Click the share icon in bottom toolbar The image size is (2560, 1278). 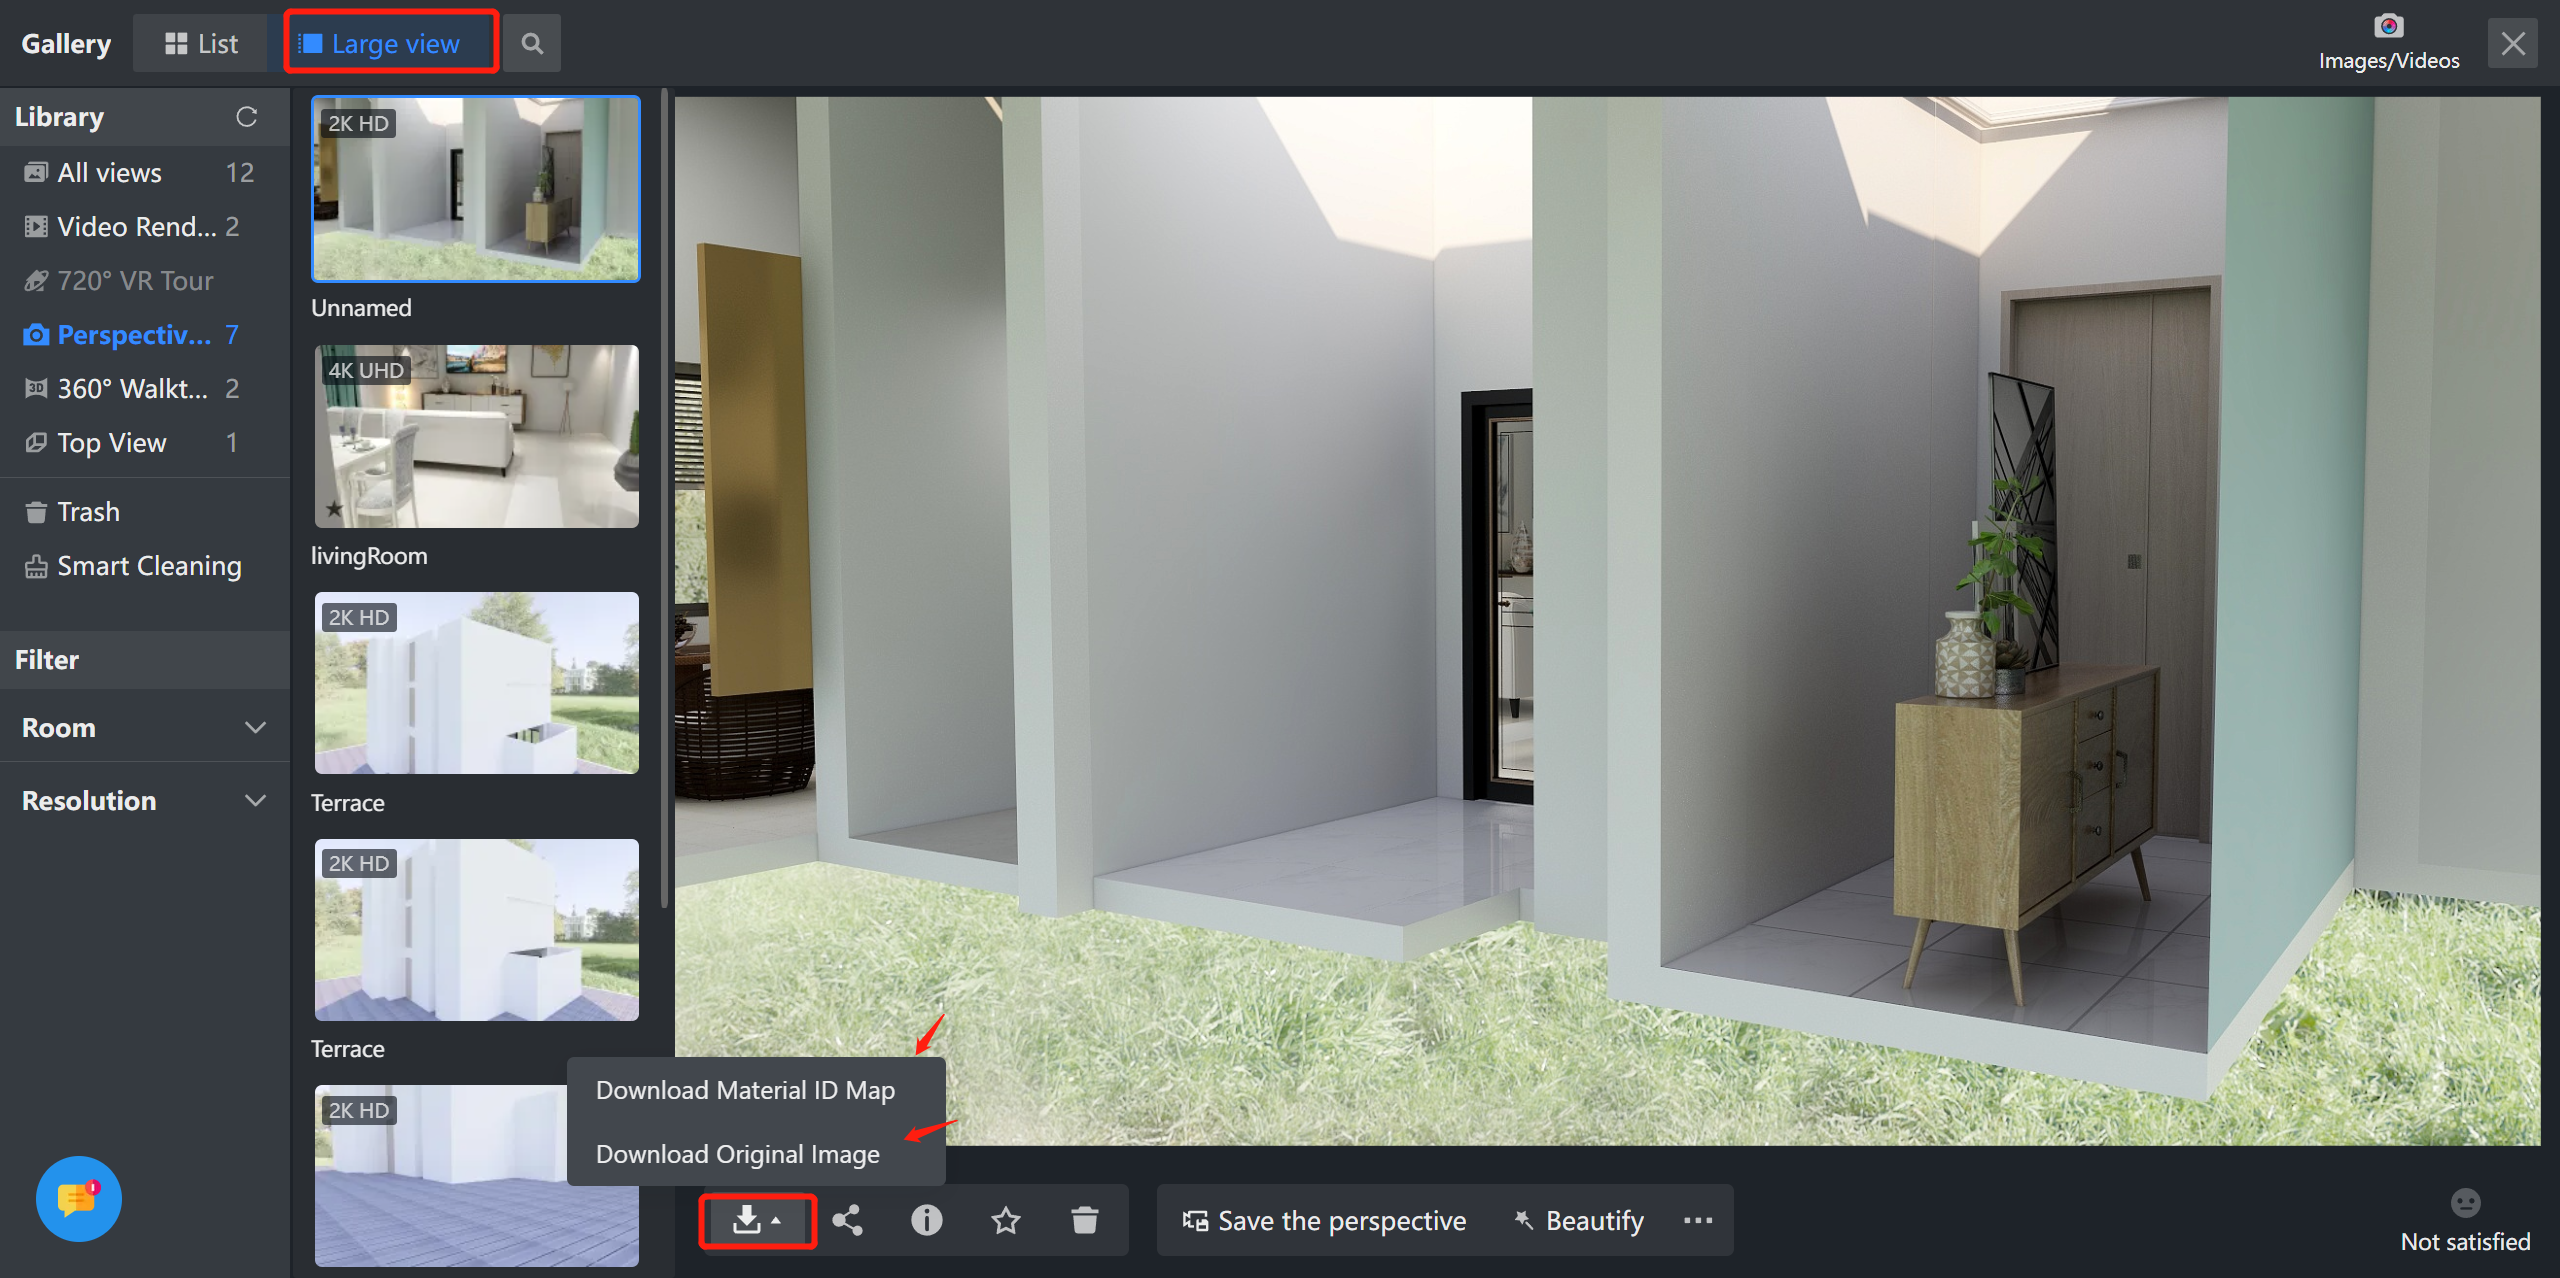coord(847,1220)
